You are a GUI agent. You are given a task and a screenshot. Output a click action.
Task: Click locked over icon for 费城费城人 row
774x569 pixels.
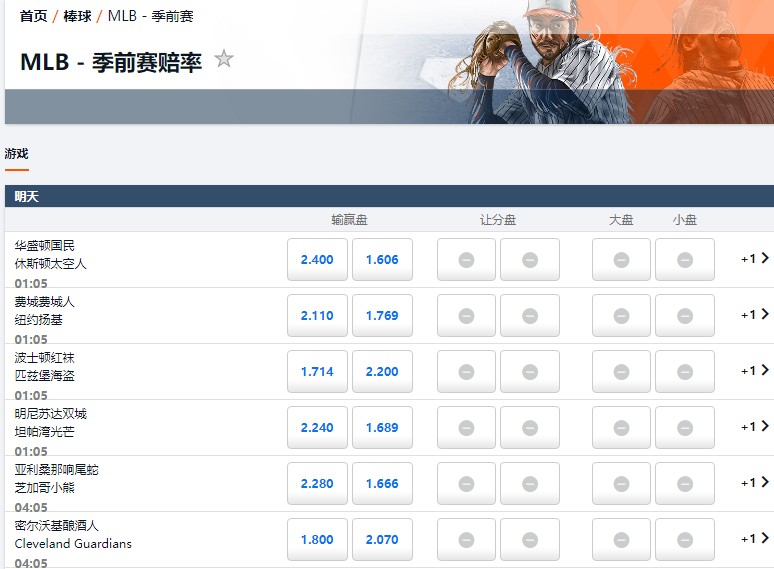coord(621,316)
